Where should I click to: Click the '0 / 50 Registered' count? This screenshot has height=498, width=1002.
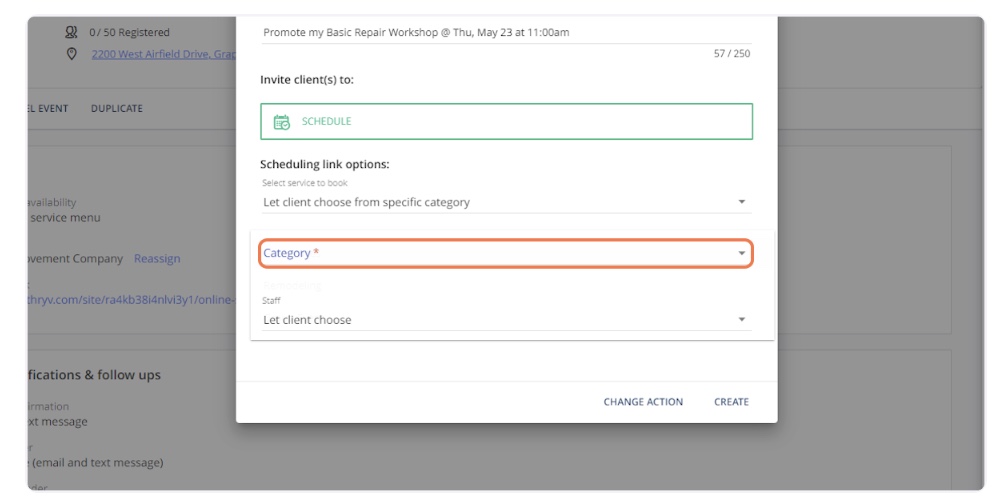tap(129, 33)
